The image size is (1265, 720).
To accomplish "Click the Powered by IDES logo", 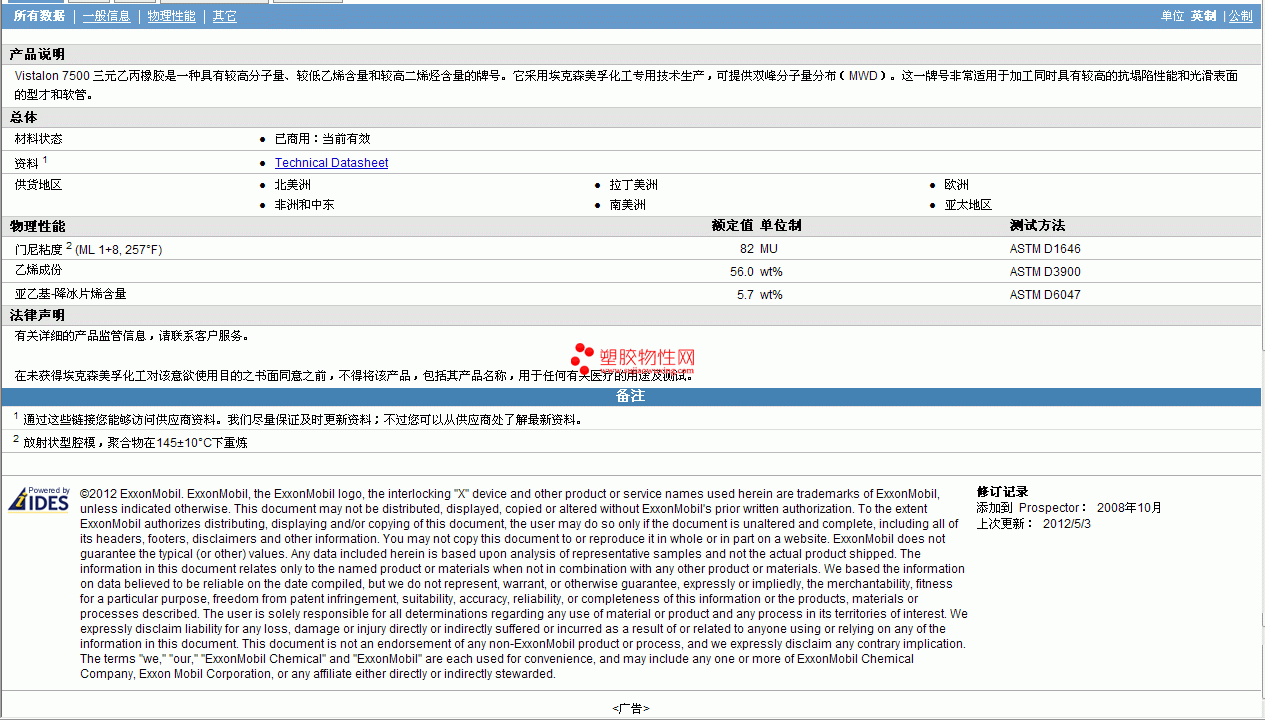I will point(39,499).
